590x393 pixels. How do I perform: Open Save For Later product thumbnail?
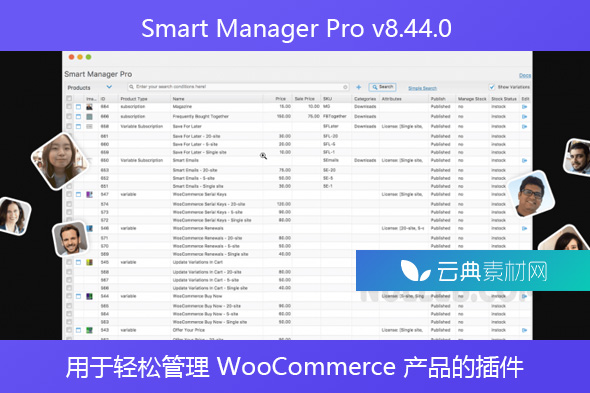tap(89, 126)
